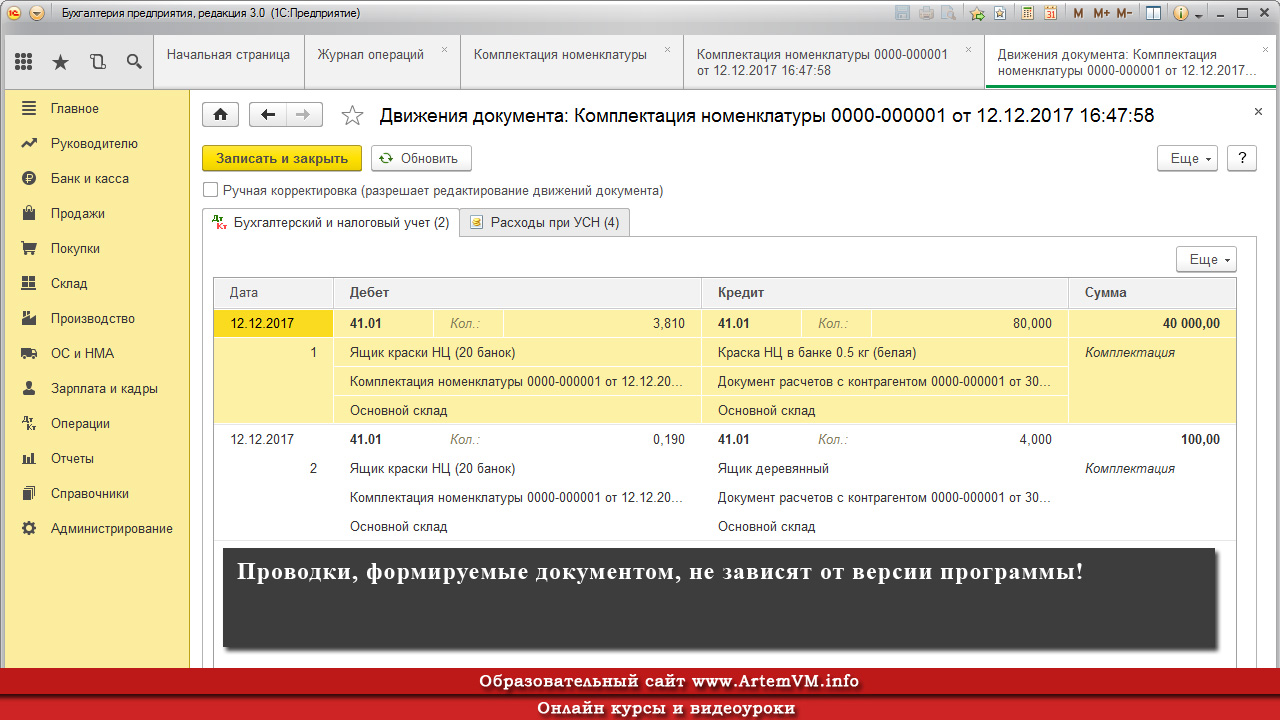Click the Обновить button

point(421,158)
